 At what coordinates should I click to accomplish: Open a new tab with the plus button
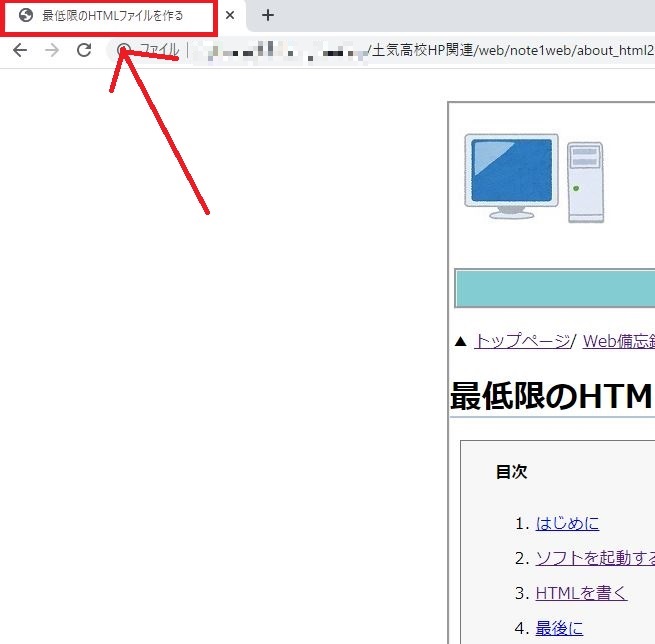(x=267, y=16)
